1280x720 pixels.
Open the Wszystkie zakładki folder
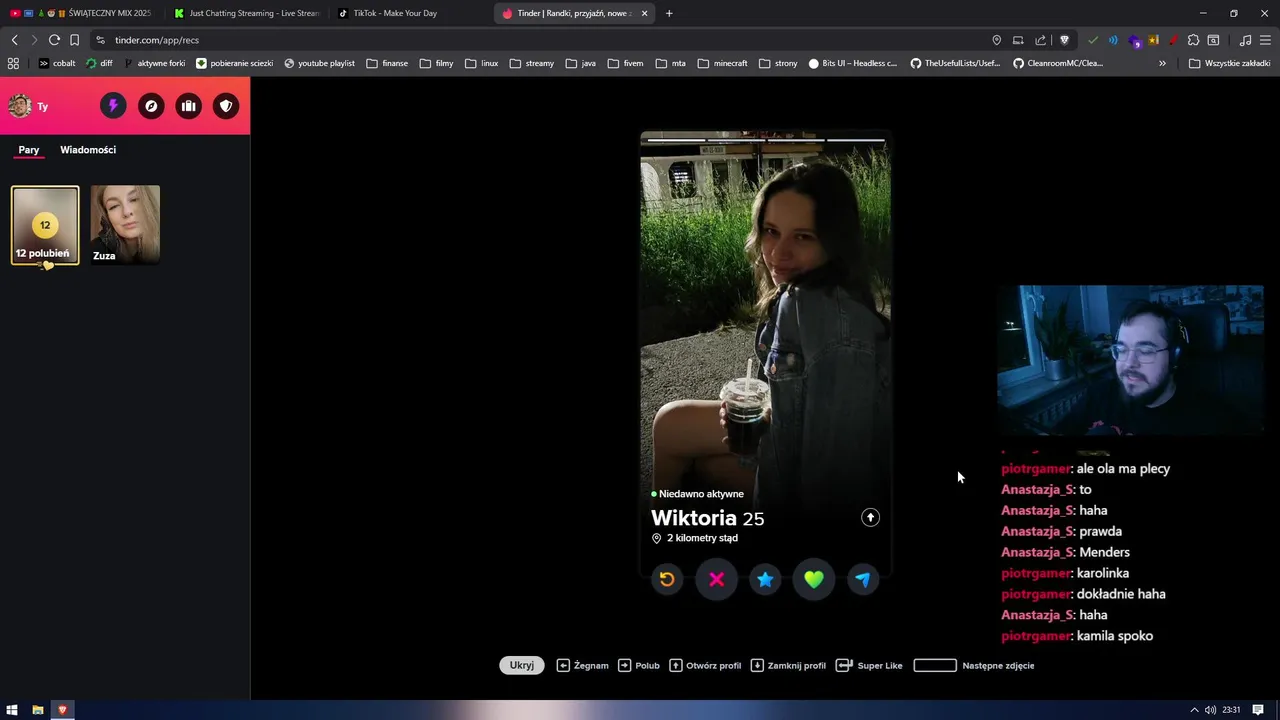[x=1229, y=63]
